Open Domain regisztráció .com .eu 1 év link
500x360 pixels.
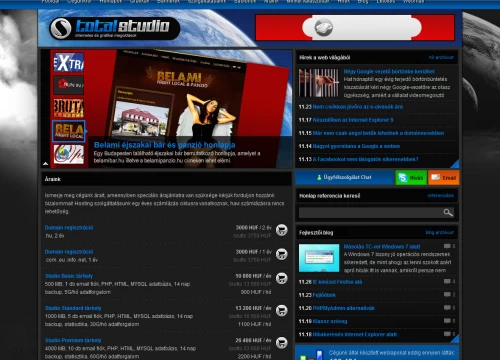pos(69,252)
